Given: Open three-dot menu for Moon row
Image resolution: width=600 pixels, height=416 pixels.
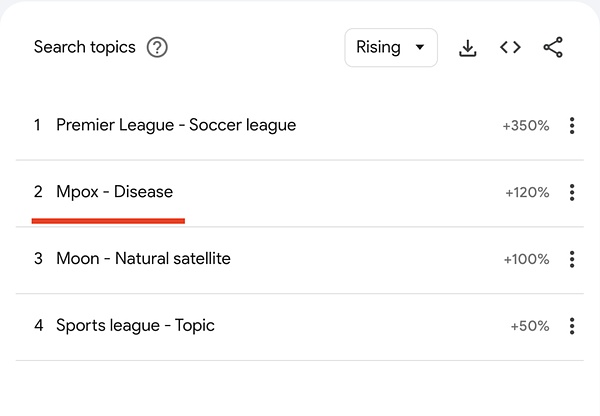Looking at the screenshot, I should 572,259.
